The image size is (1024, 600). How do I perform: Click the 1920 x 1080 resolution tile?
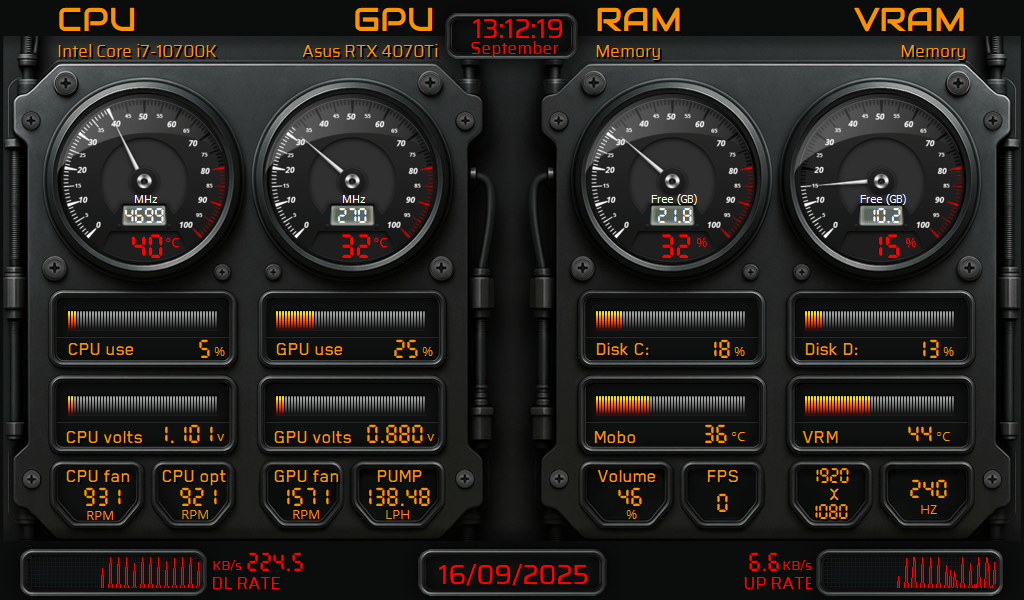click(x=832, y=492)
